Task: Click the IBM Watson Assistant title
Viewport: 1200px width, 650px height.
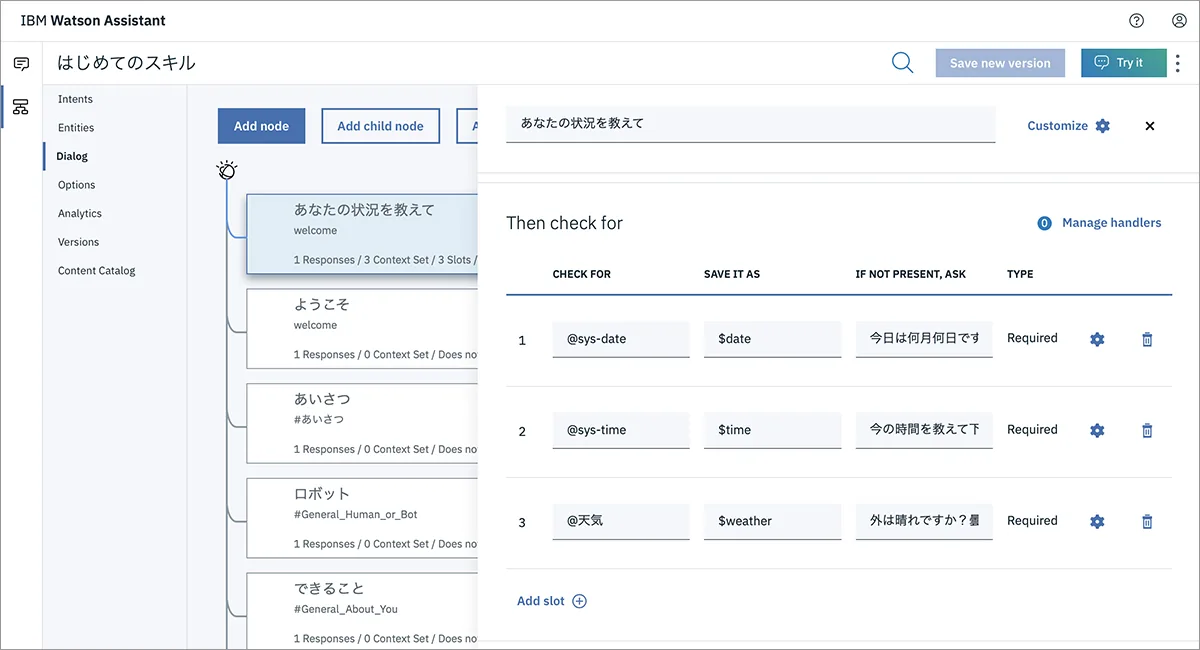Action: [x=93, y=20]
